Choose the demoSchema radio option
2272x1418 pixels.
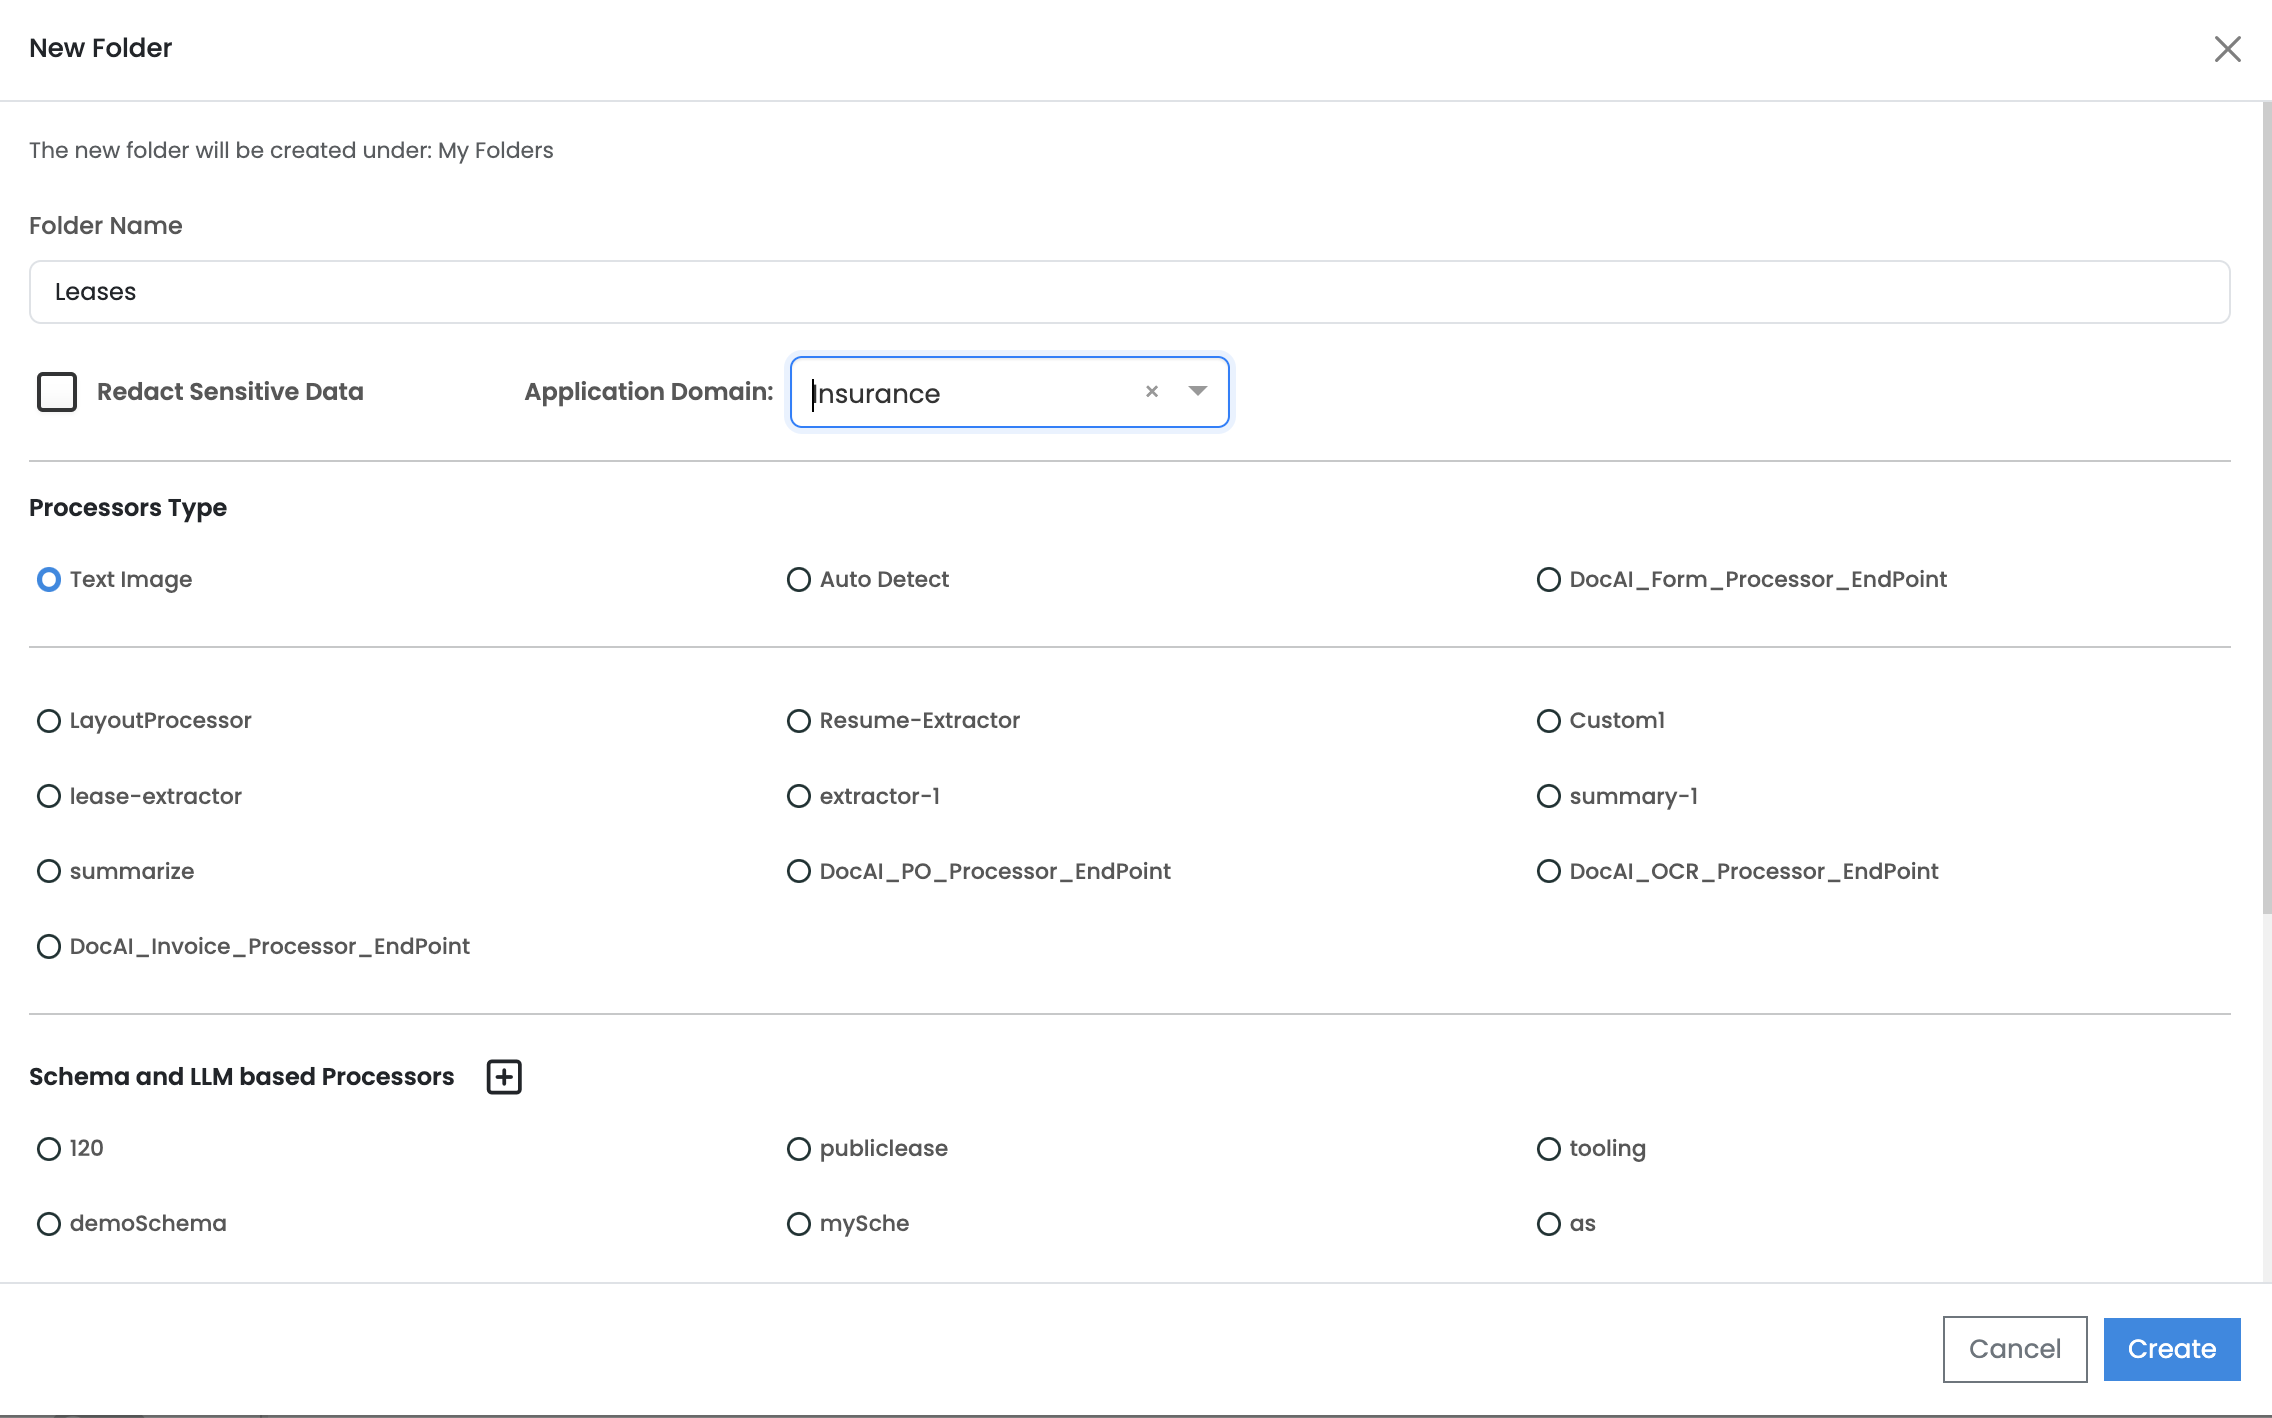tap(49, 1224)
